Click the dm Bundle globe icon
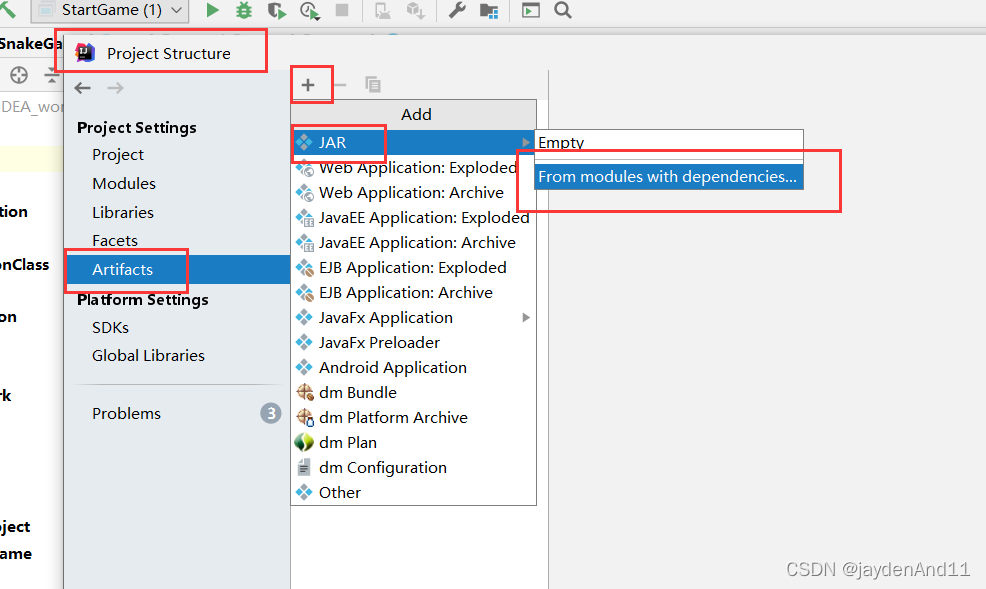 305,392
